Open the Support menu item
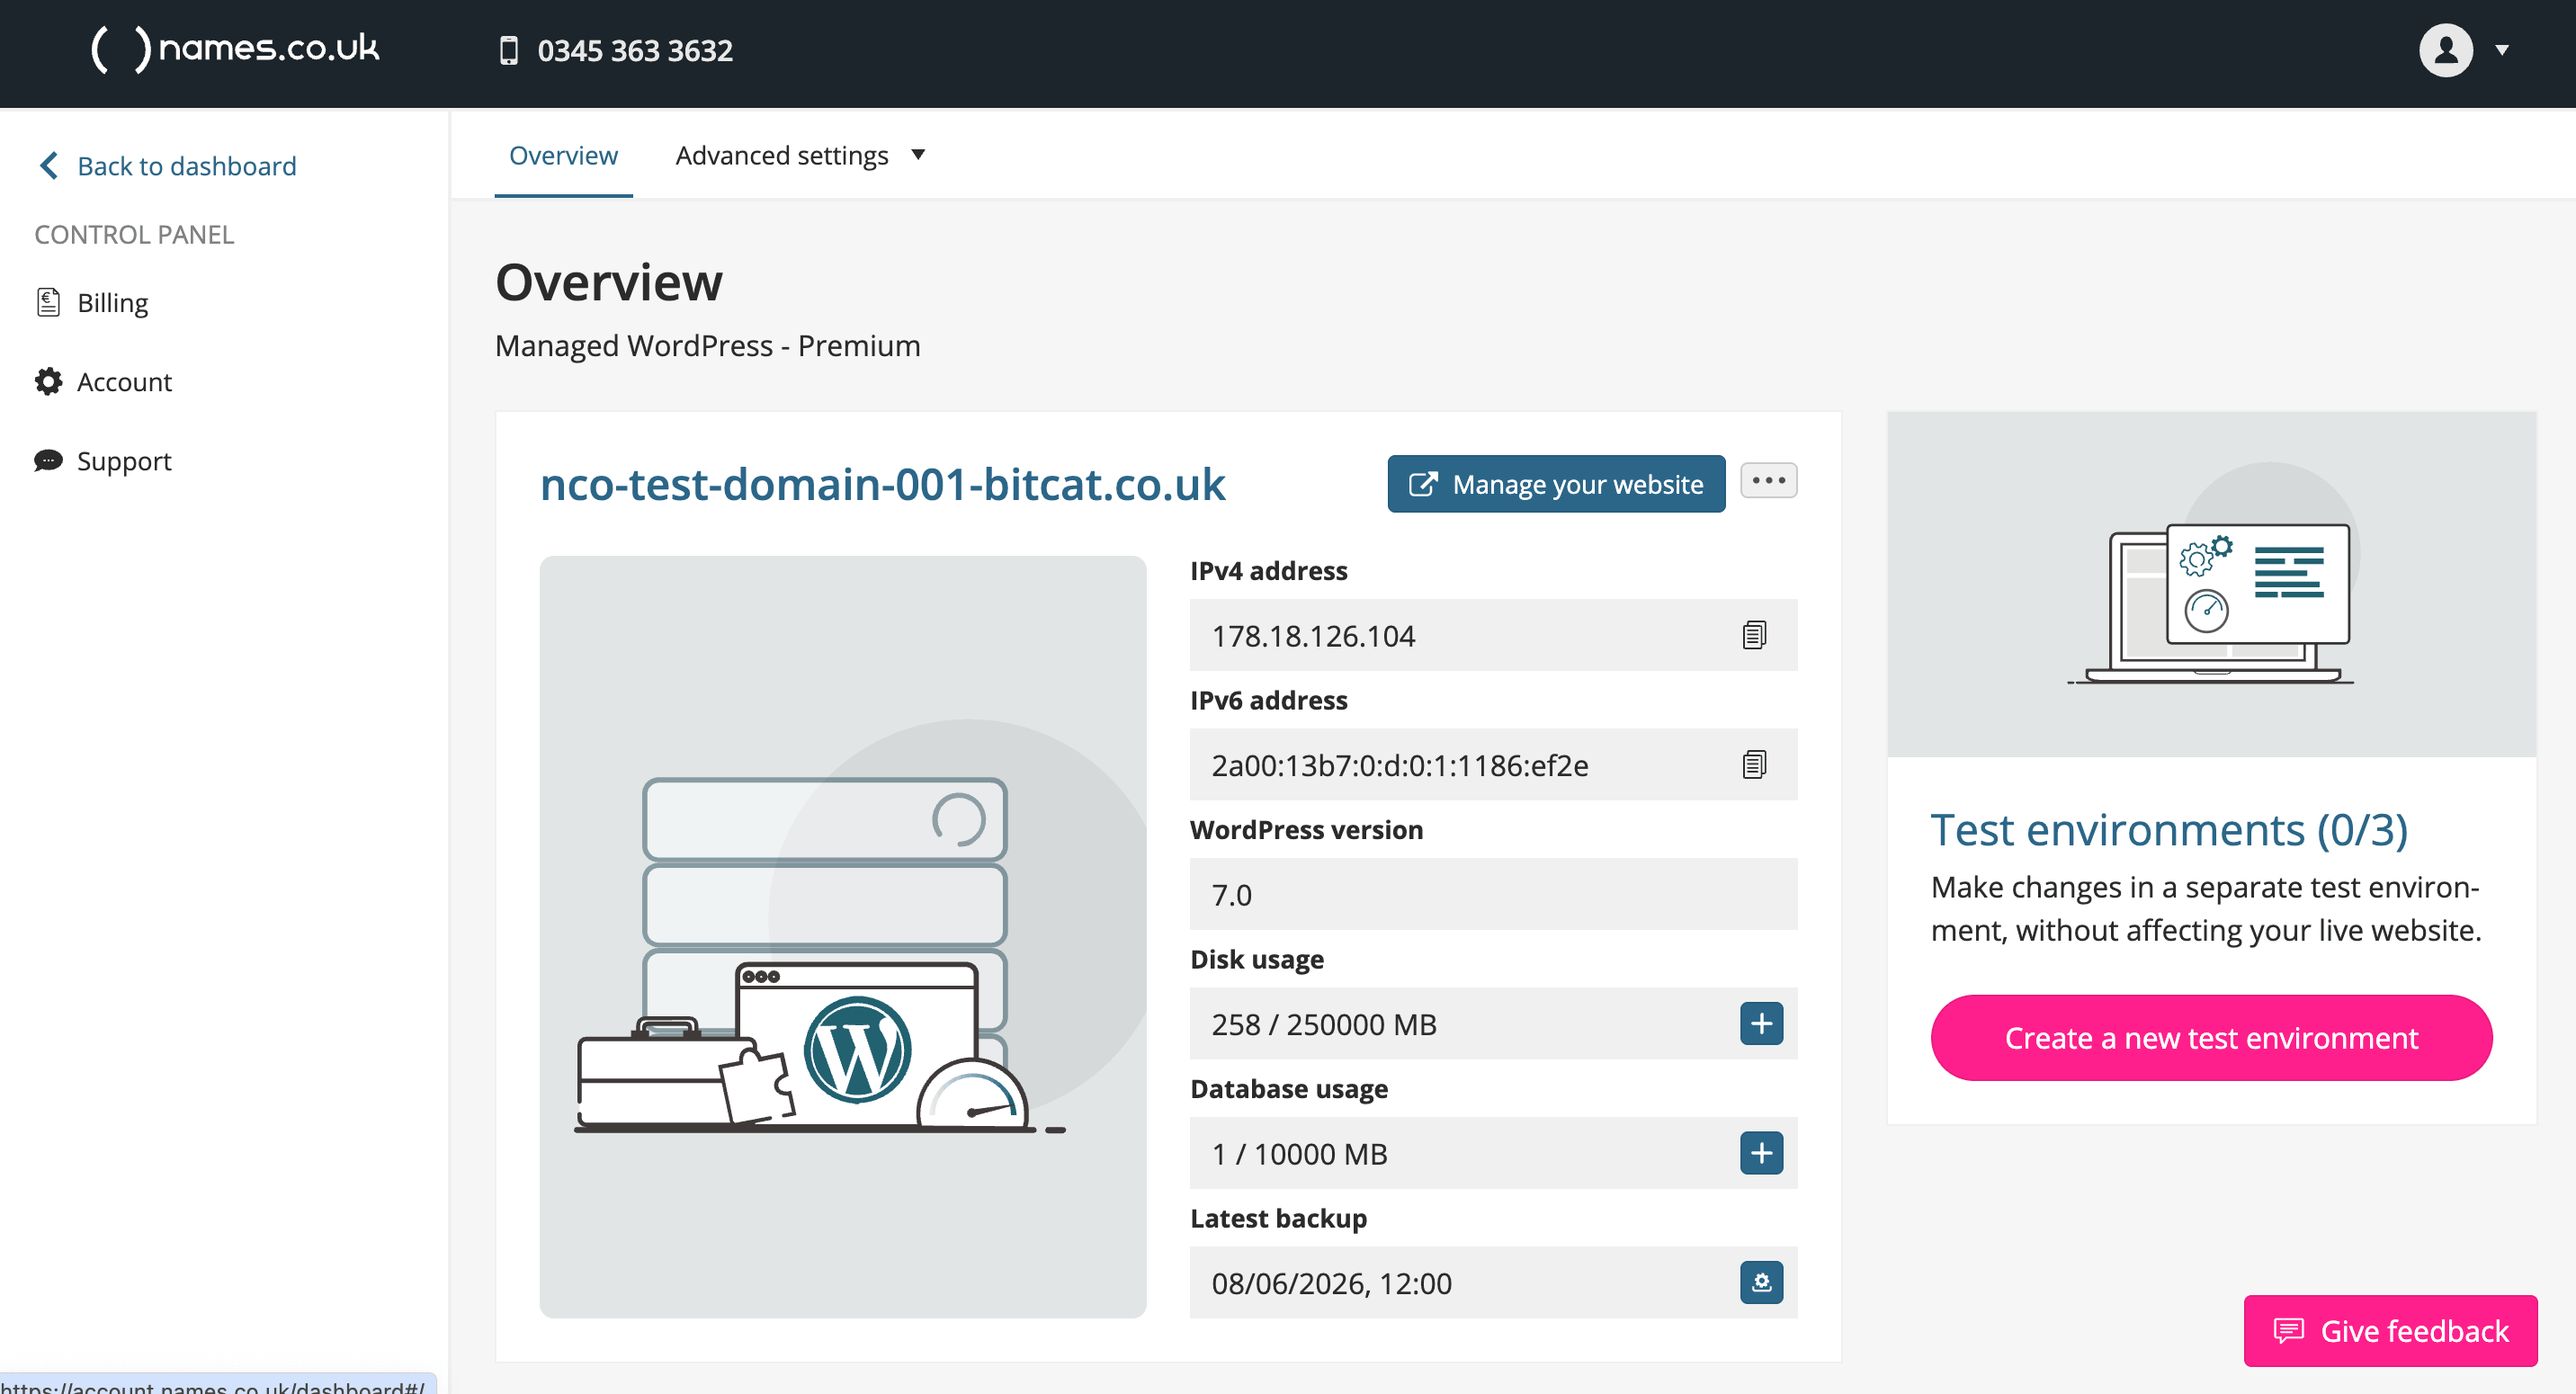This screenshot has height=1394, width=2576. coord(124,460)
